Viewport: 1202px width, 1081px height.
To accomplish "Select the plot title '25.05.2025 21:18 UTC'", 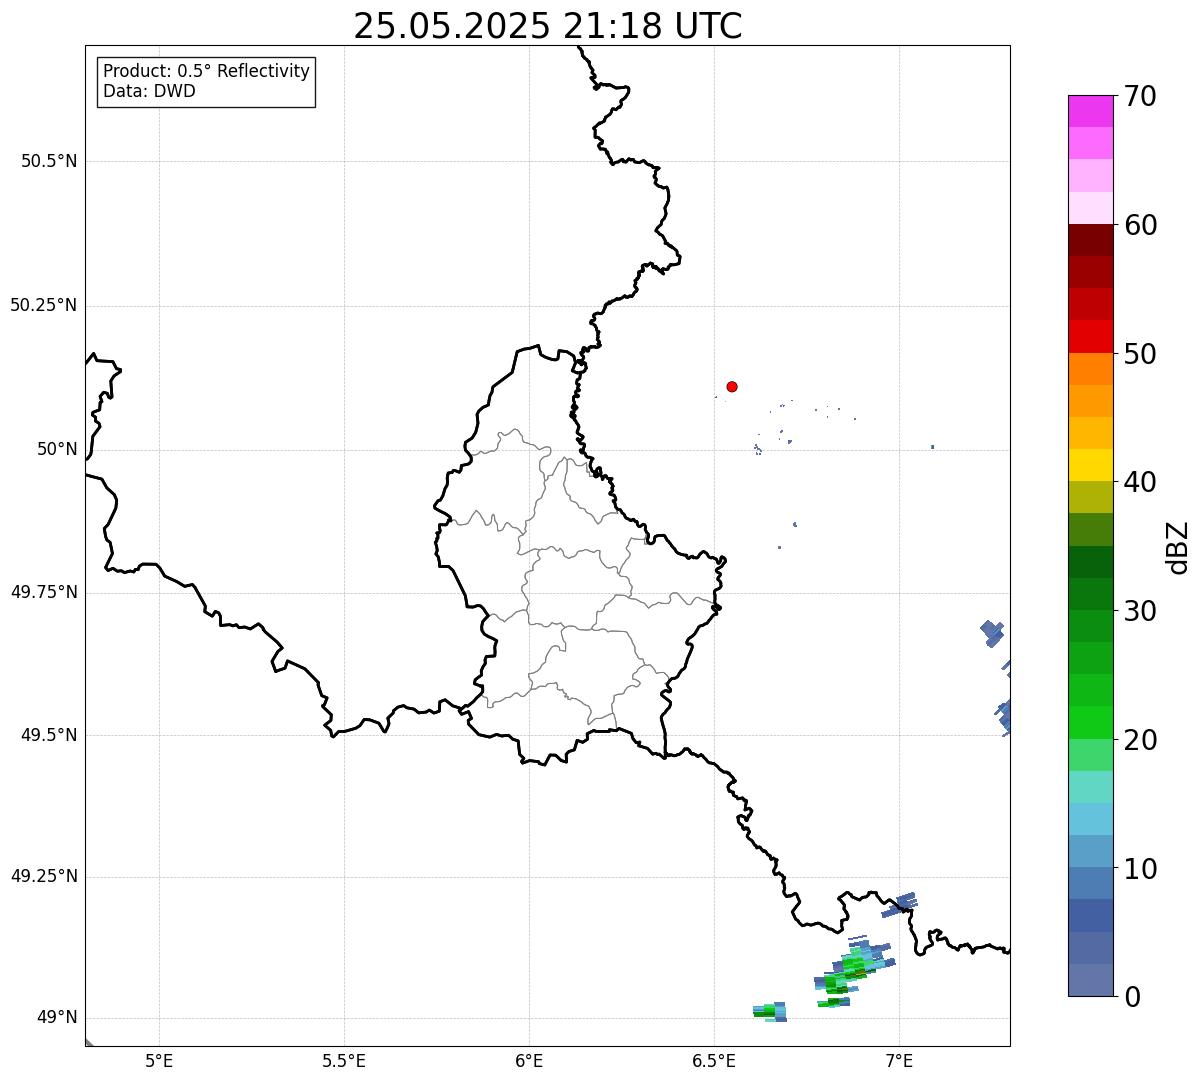I will click(548, 26).
